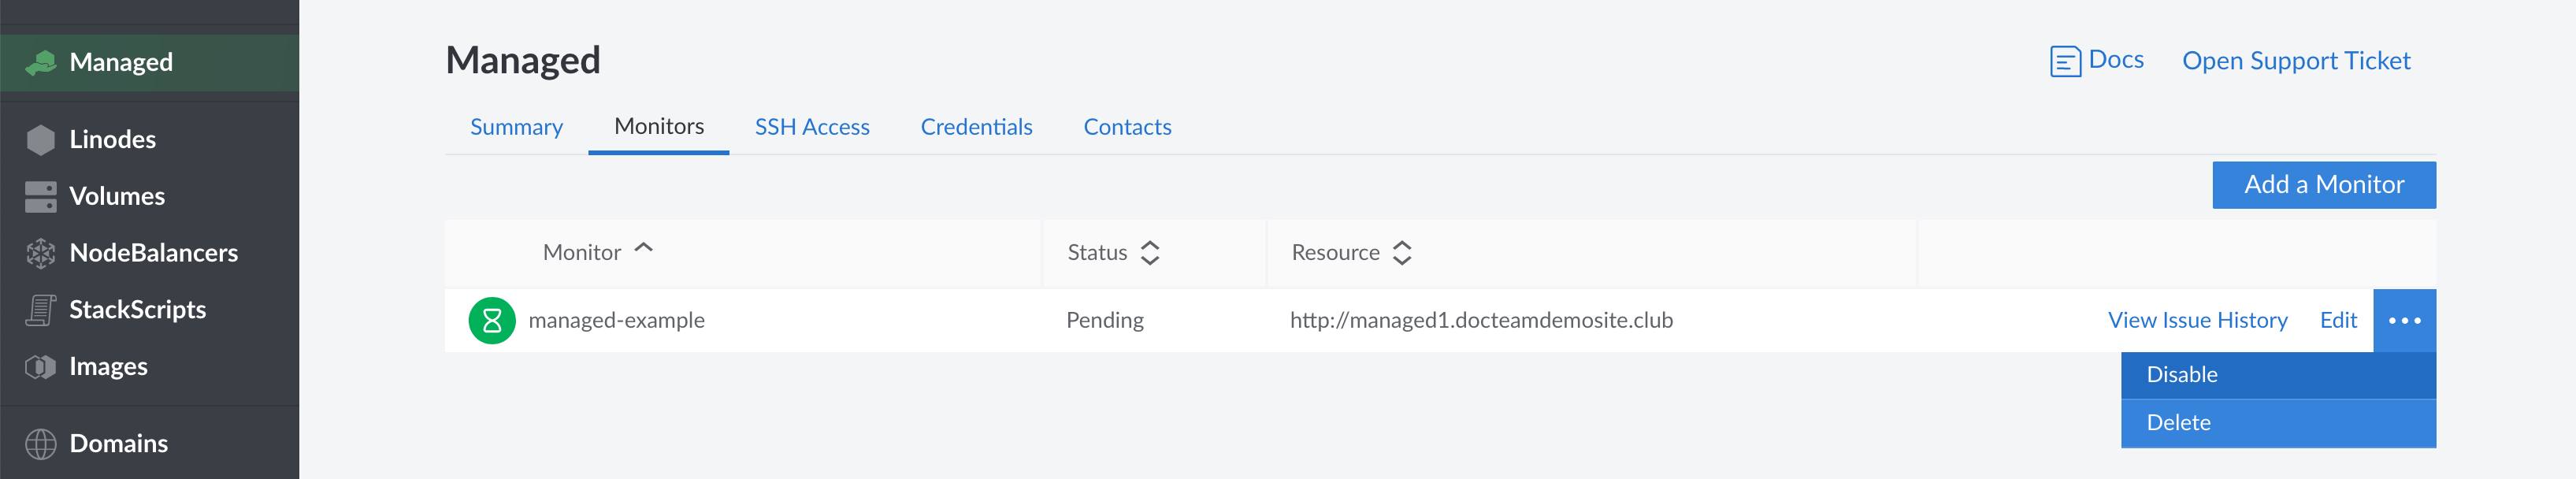Screen dimensions: 2576x479
Task: Switch to the Summary tab
Action: tap(516, 127)
